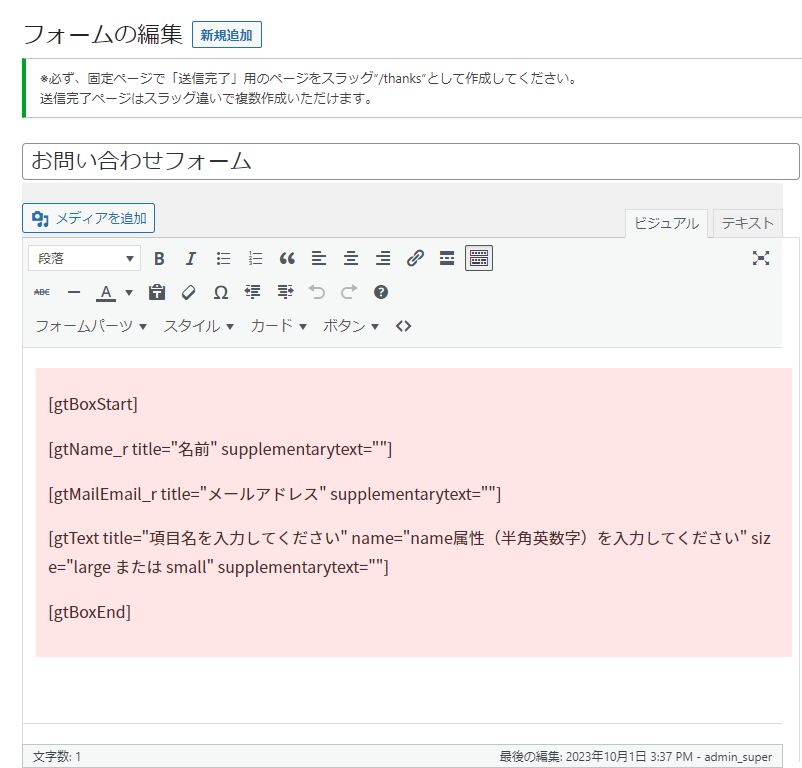Open the 段落 paragraph format dropdown

click(85, 259)
